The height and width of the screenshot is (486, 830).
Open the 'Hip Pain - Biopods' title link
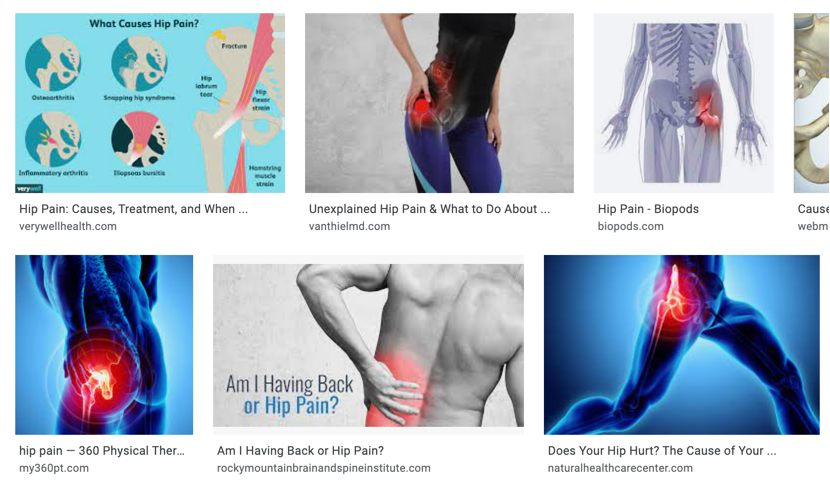648,209
